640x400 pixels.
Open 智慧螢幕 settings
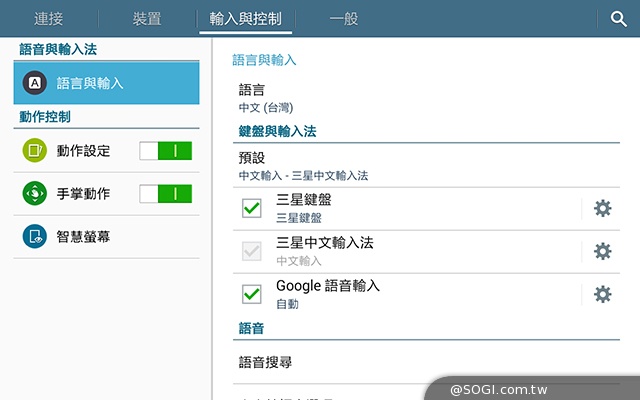[107, 237]
